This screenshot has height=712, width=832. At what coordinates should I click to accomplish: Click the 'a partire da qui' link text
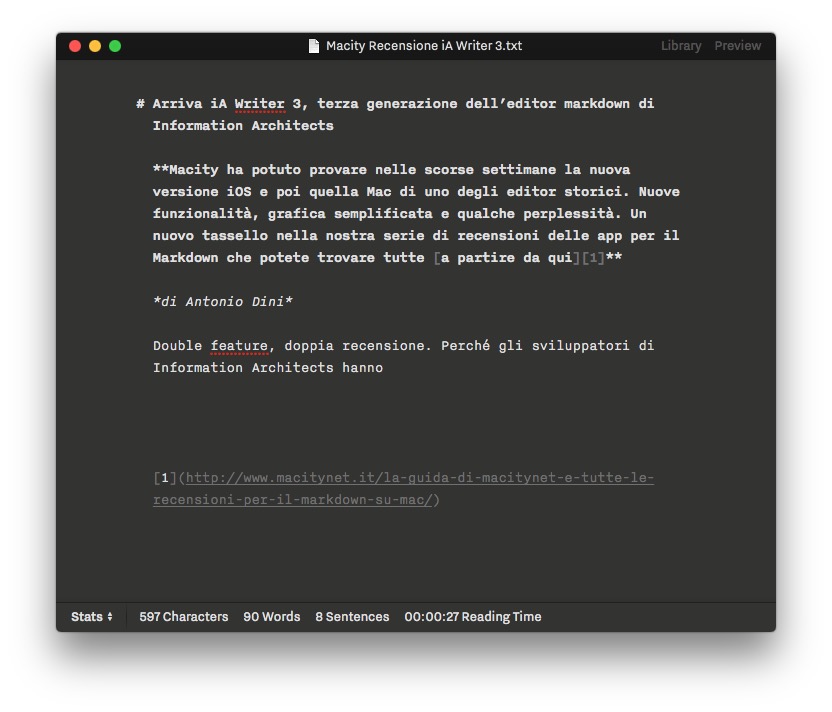pos(507,258)
